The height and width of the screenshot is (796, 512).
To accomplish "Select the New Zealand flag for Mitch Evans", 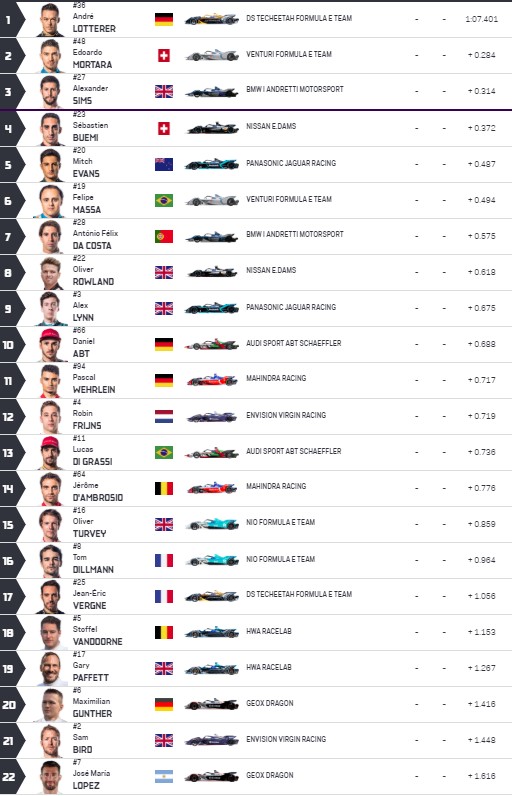I will [x=164, y=164].
